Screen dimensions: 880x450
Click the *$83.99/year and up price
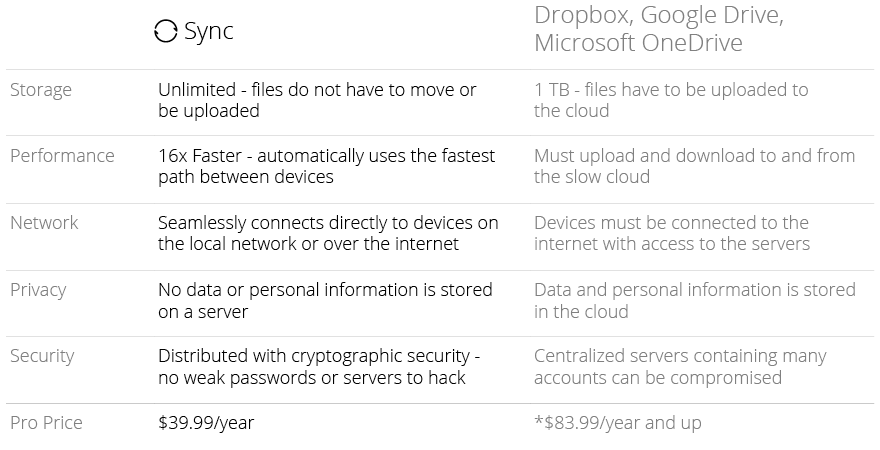(x=618, y=423)
